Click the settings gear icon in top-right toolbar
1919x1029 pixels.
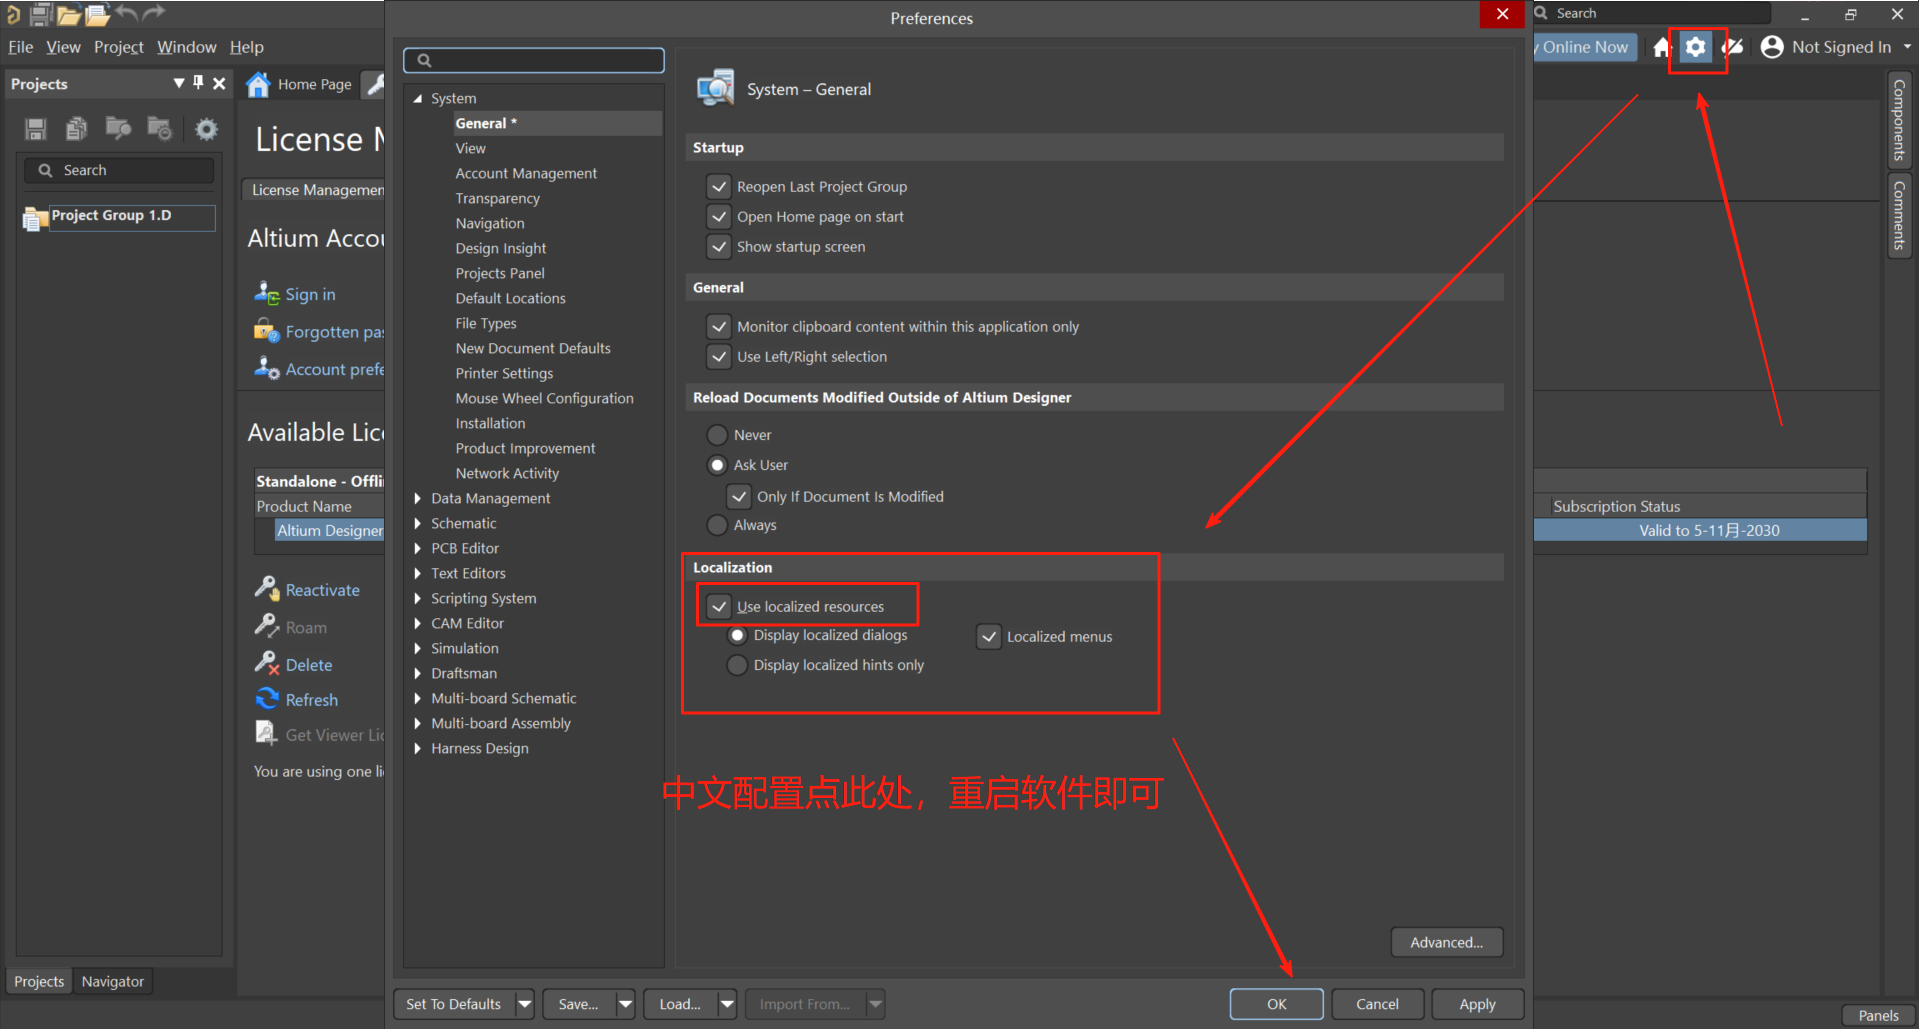1696,47
